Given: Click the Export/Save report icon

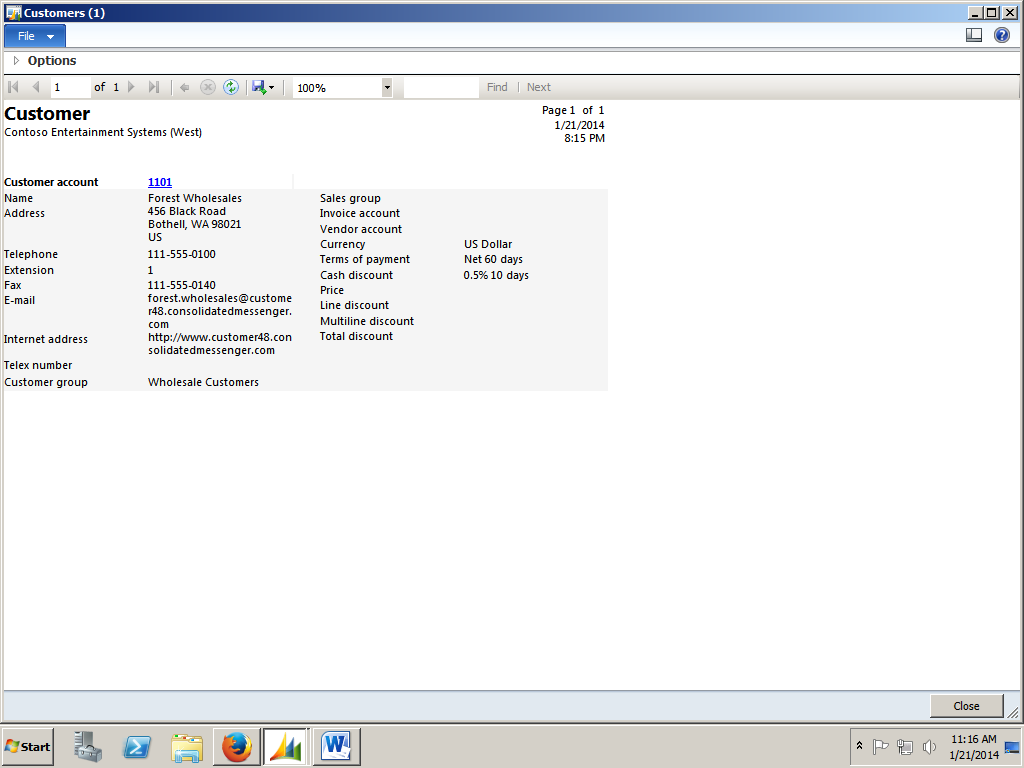Looking at the screenshot, I should click(257, 87).
